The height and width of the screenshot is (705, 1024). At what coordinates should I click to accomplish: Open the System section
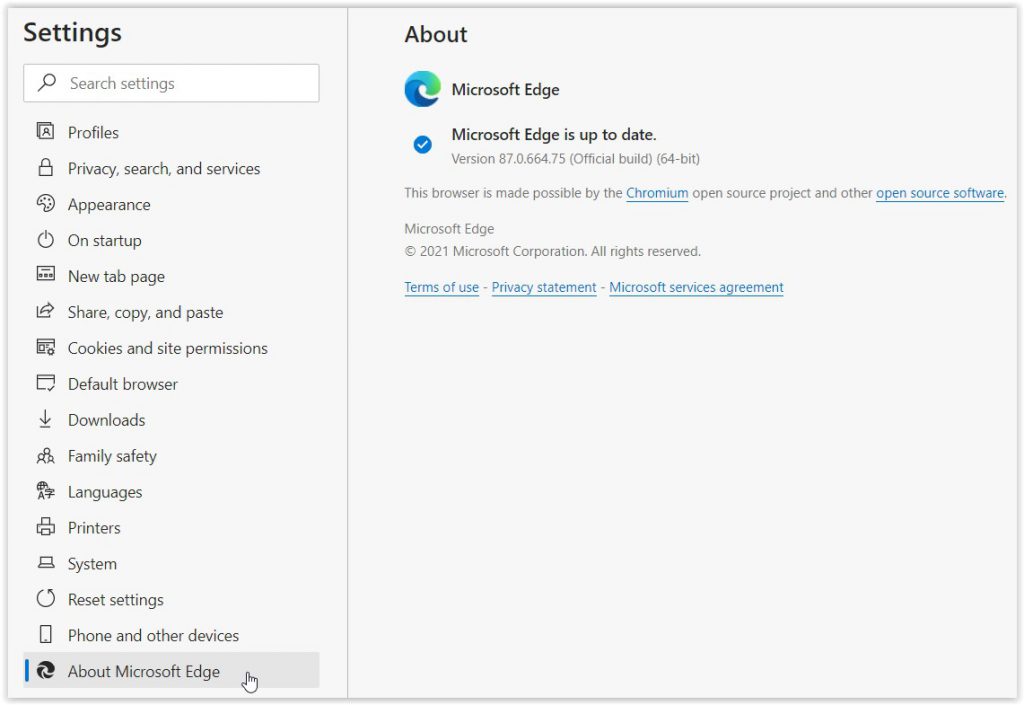(x=171, y=563)
